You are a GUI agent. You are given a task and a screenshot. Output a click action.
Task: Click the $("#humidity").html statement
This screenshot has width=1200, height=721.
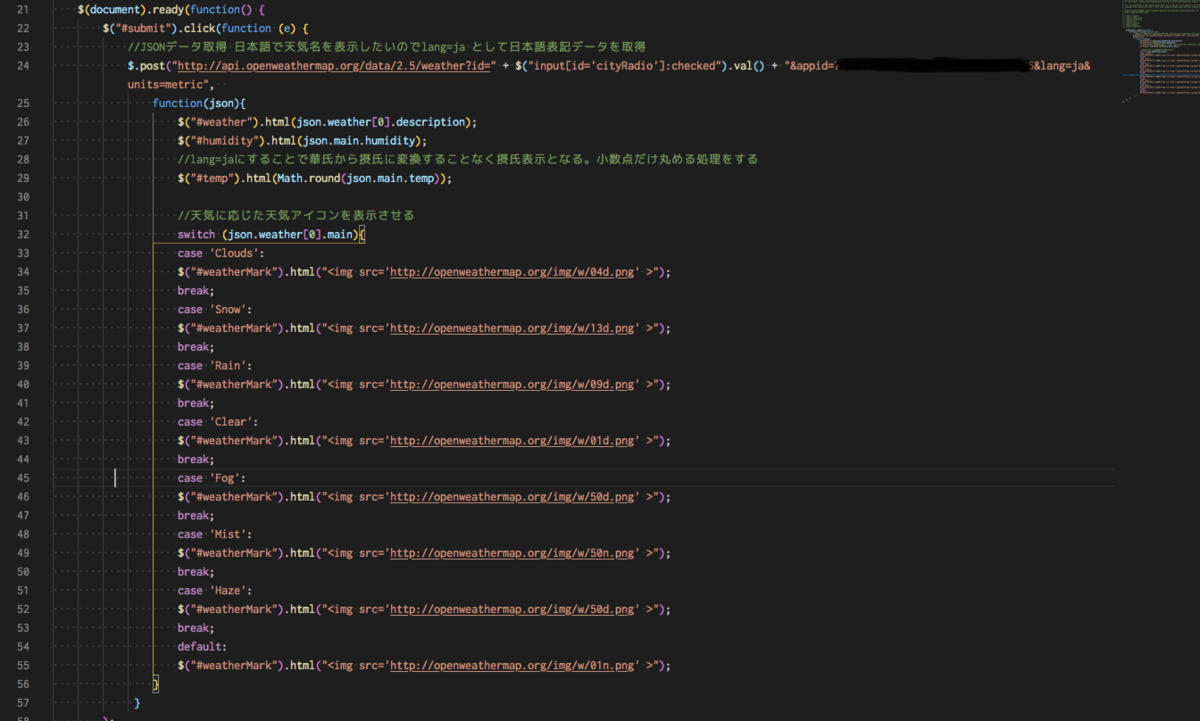tap(302, 141)
